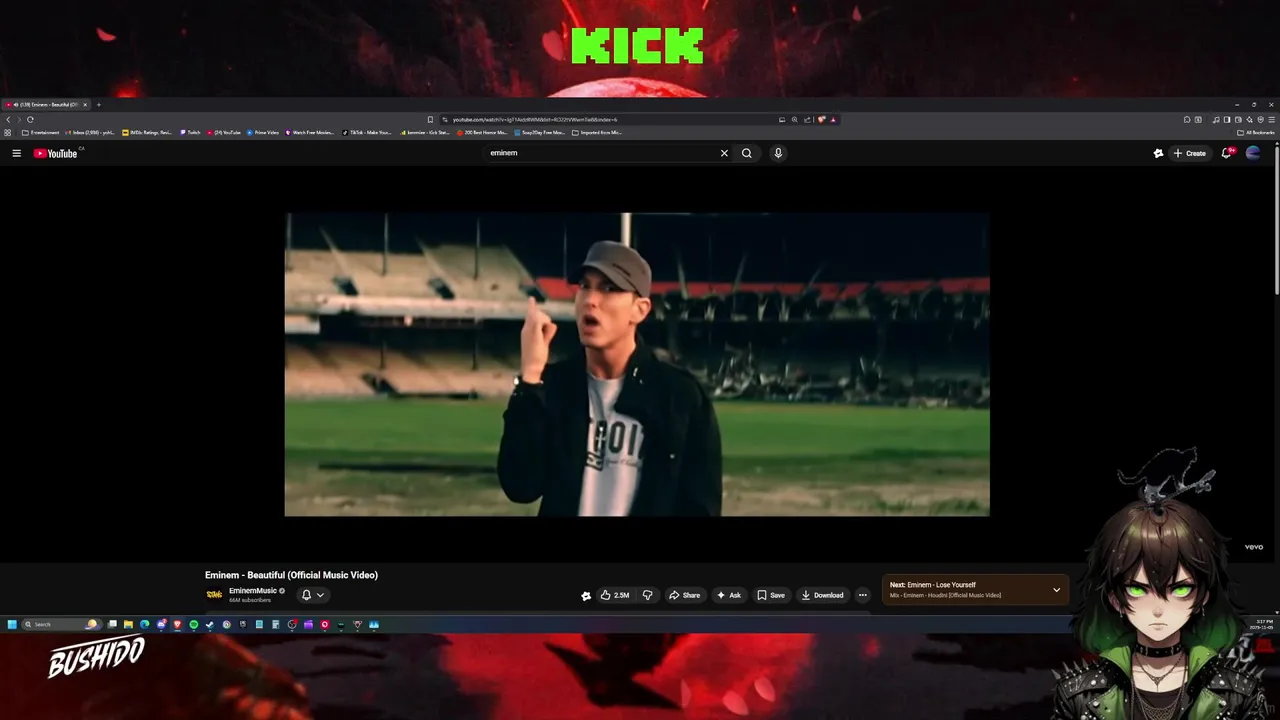Open the YouTube hamburger guide menu

coord(16,153)
